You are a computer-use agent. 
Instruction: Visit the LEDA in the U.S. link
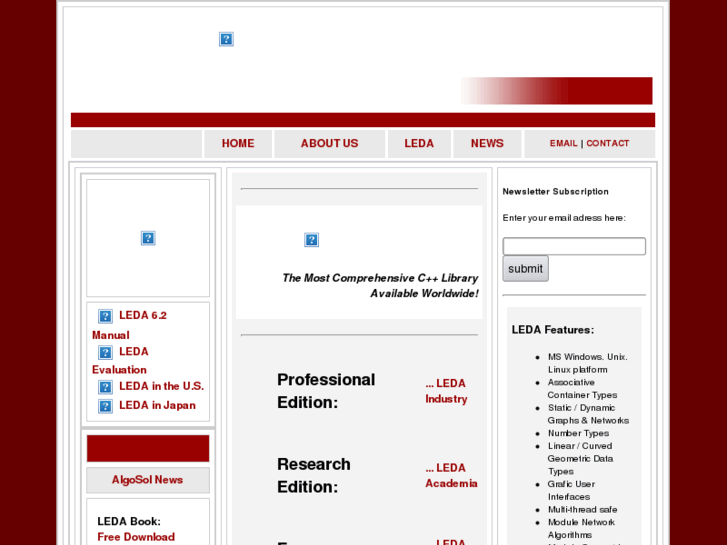tap(161, 386)
